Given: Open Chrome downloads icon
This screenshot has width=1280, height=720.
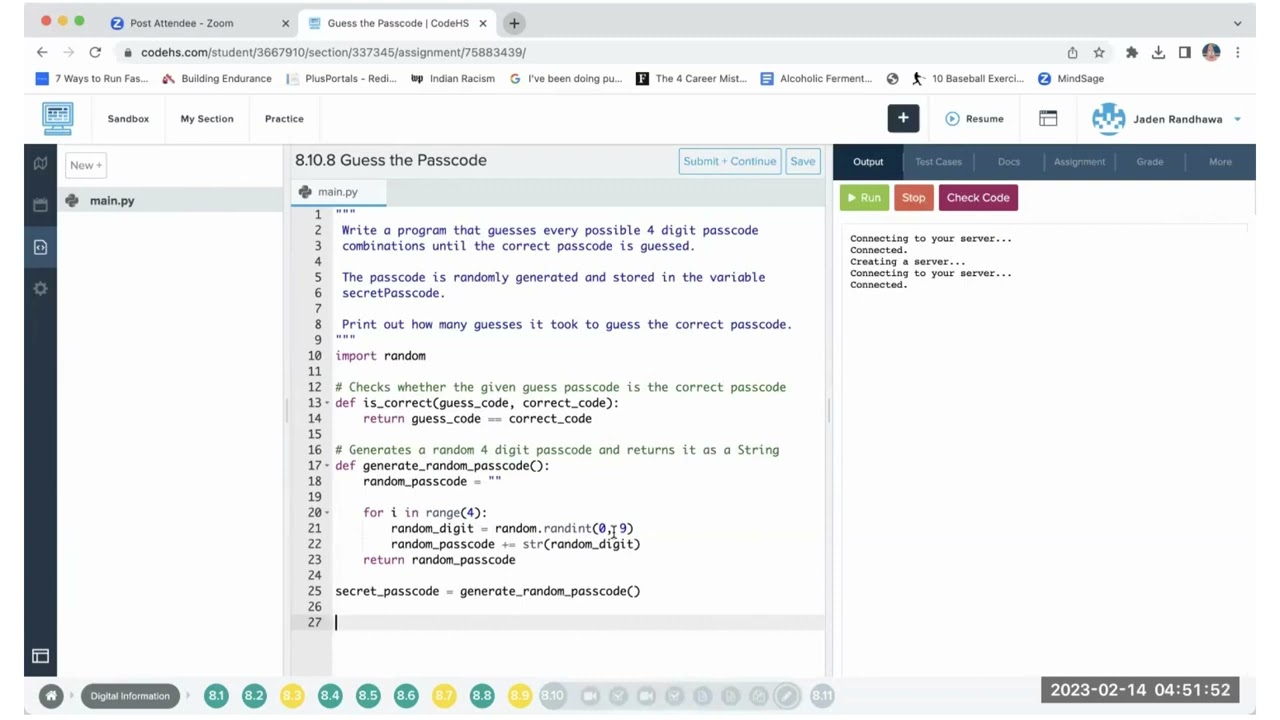Looking at the screenshot, I should point(1158,52).
